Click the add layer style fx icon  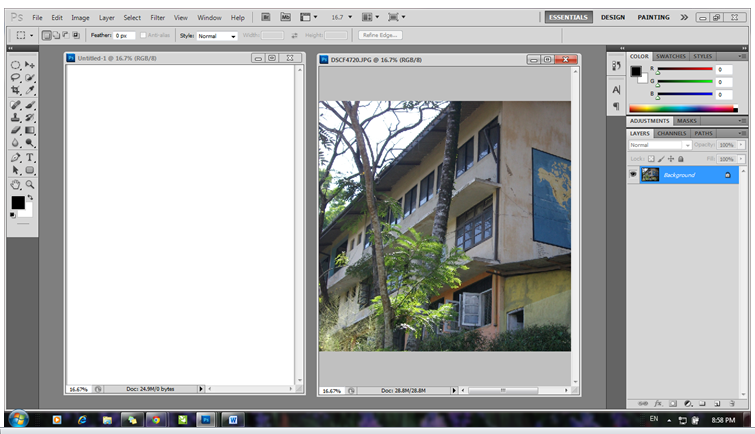(x=658, y=404)
